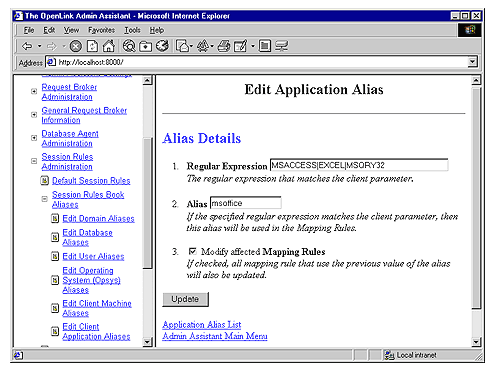This screenshot has width=494, height=373.
Task: Collapse Session Rules Book Aliases node
Action: click(x=44, y=199)
